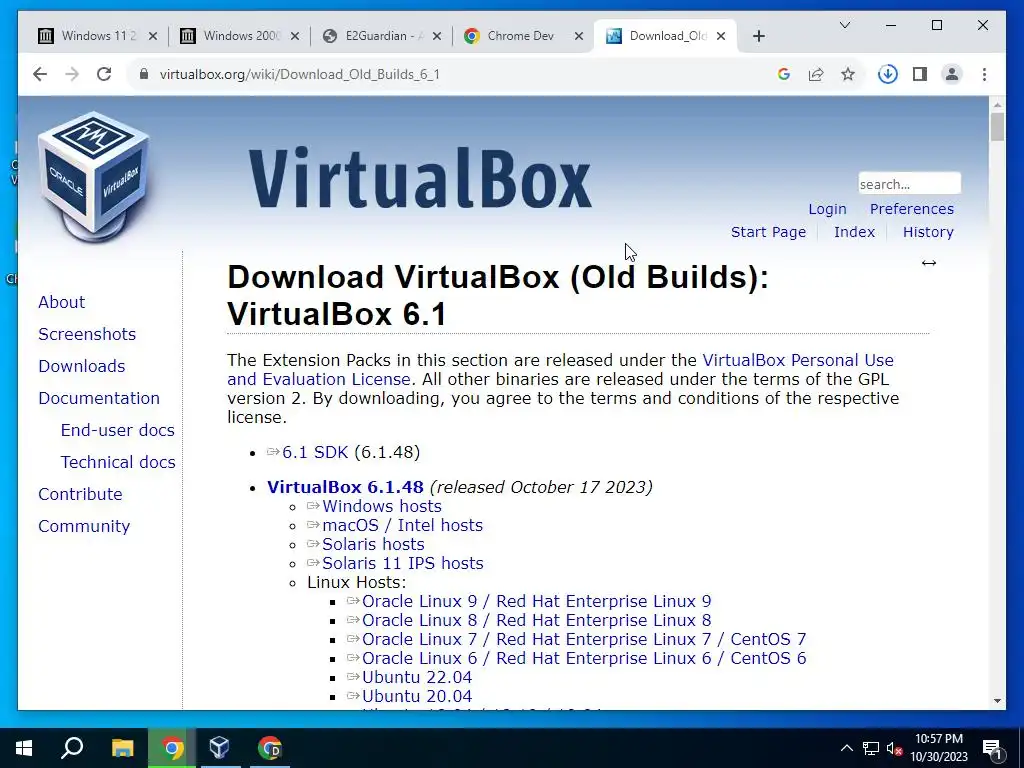Bookmark this tab with star

point(848,74)
